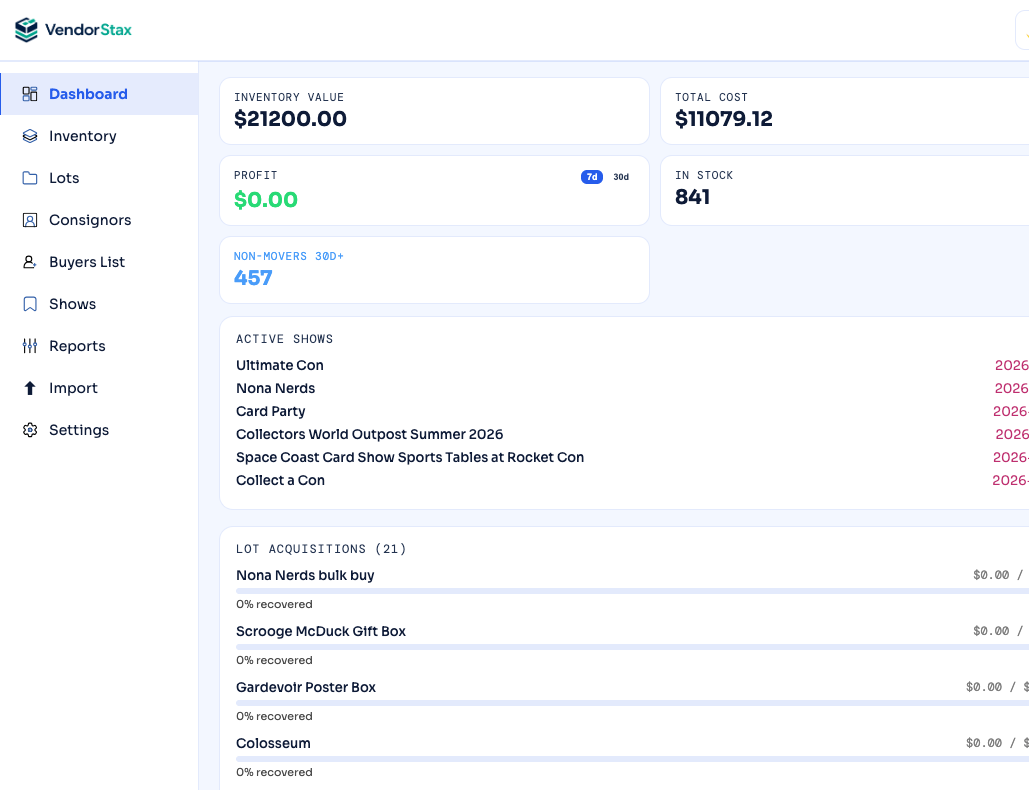Click the Dashboard grid icon in sidebar
This screenshot has width=1029, height=790.
coord(30,94)
